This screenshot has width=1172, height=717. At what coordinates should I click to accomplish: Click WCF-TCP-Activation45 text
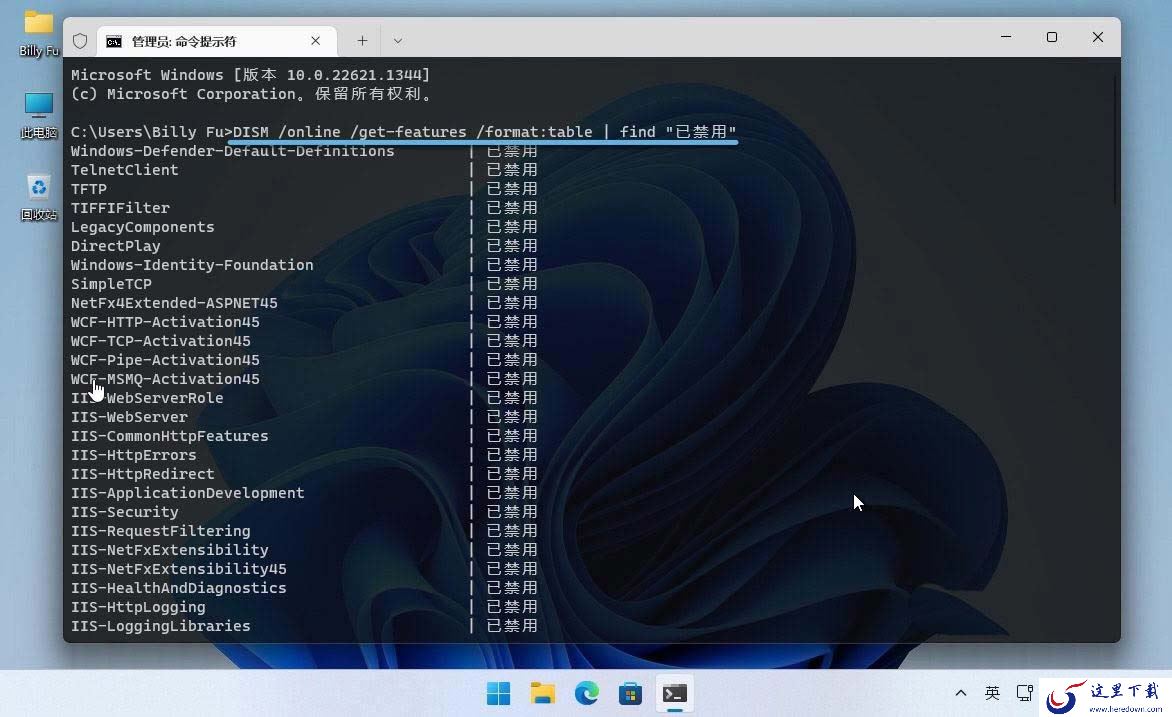coord(161,341)
